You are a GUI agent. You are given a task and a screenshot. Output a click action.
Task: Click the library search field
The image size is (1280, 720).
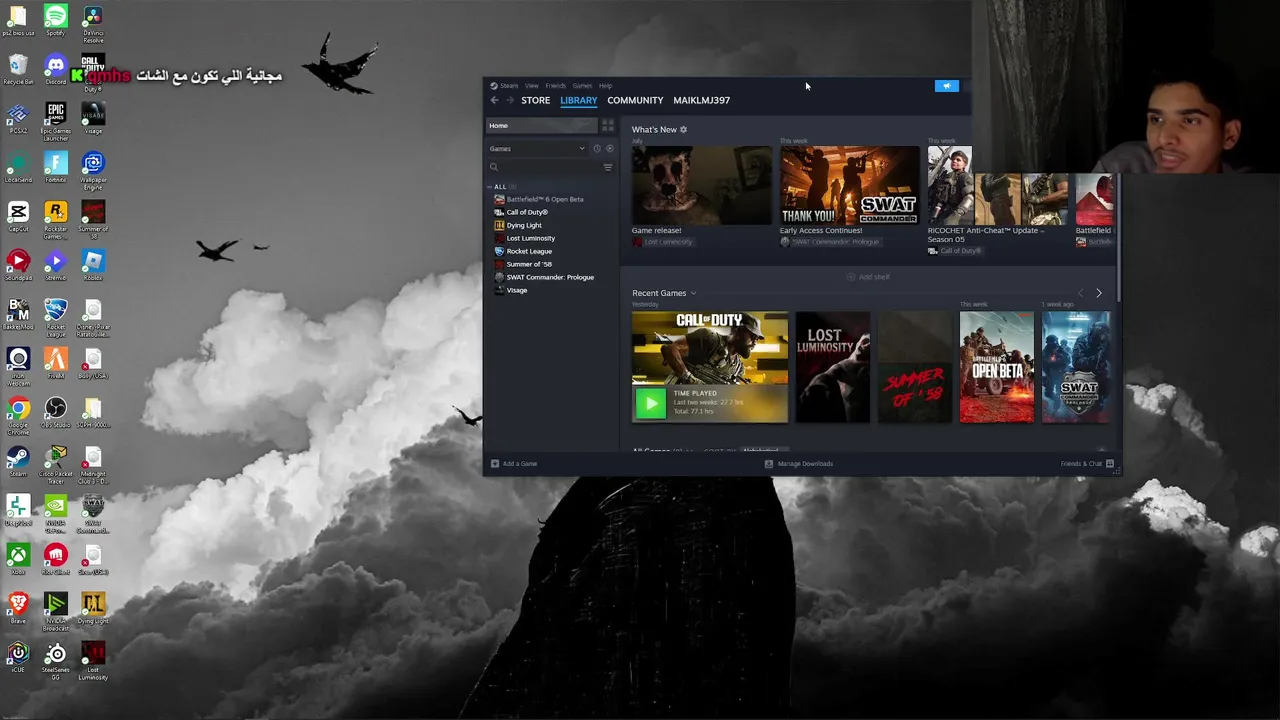543,167
